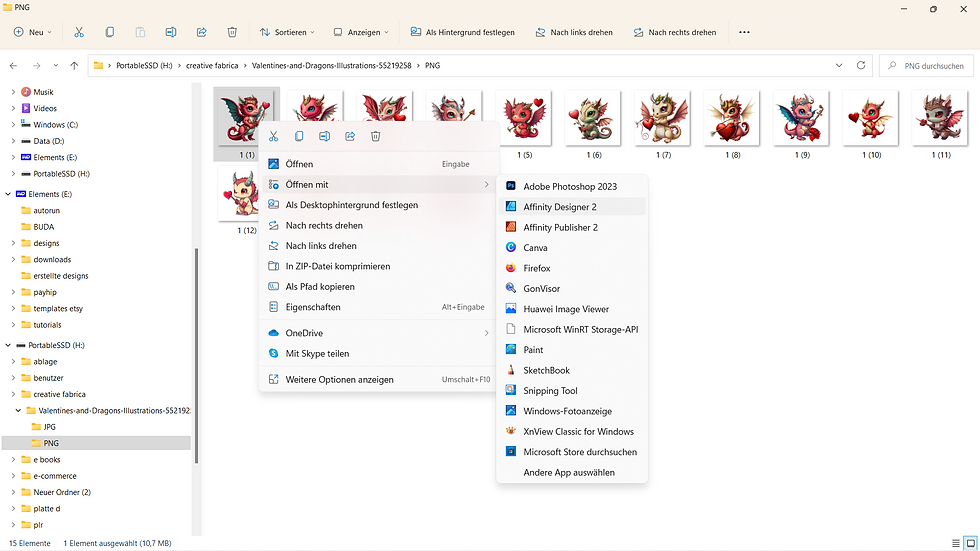Viewport: 980px width, 551px height.
Task: Click the copy icon in the context menu
Action: [299, 136]
